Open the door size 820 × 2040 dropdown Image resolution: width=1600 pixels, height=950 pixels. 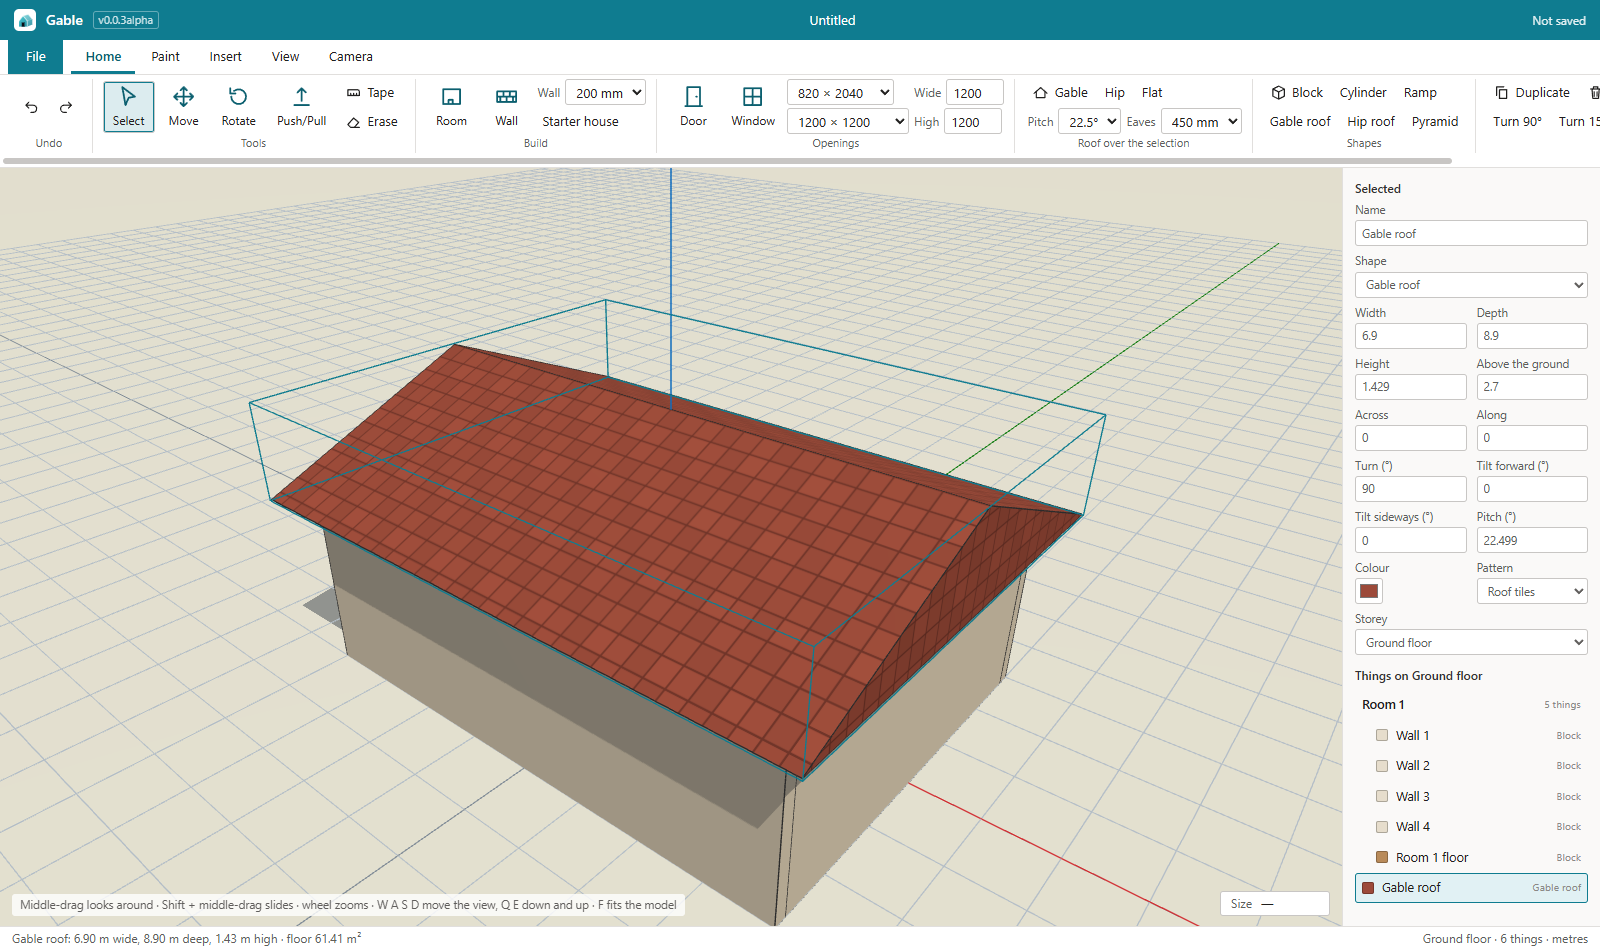tap(840, 93)
